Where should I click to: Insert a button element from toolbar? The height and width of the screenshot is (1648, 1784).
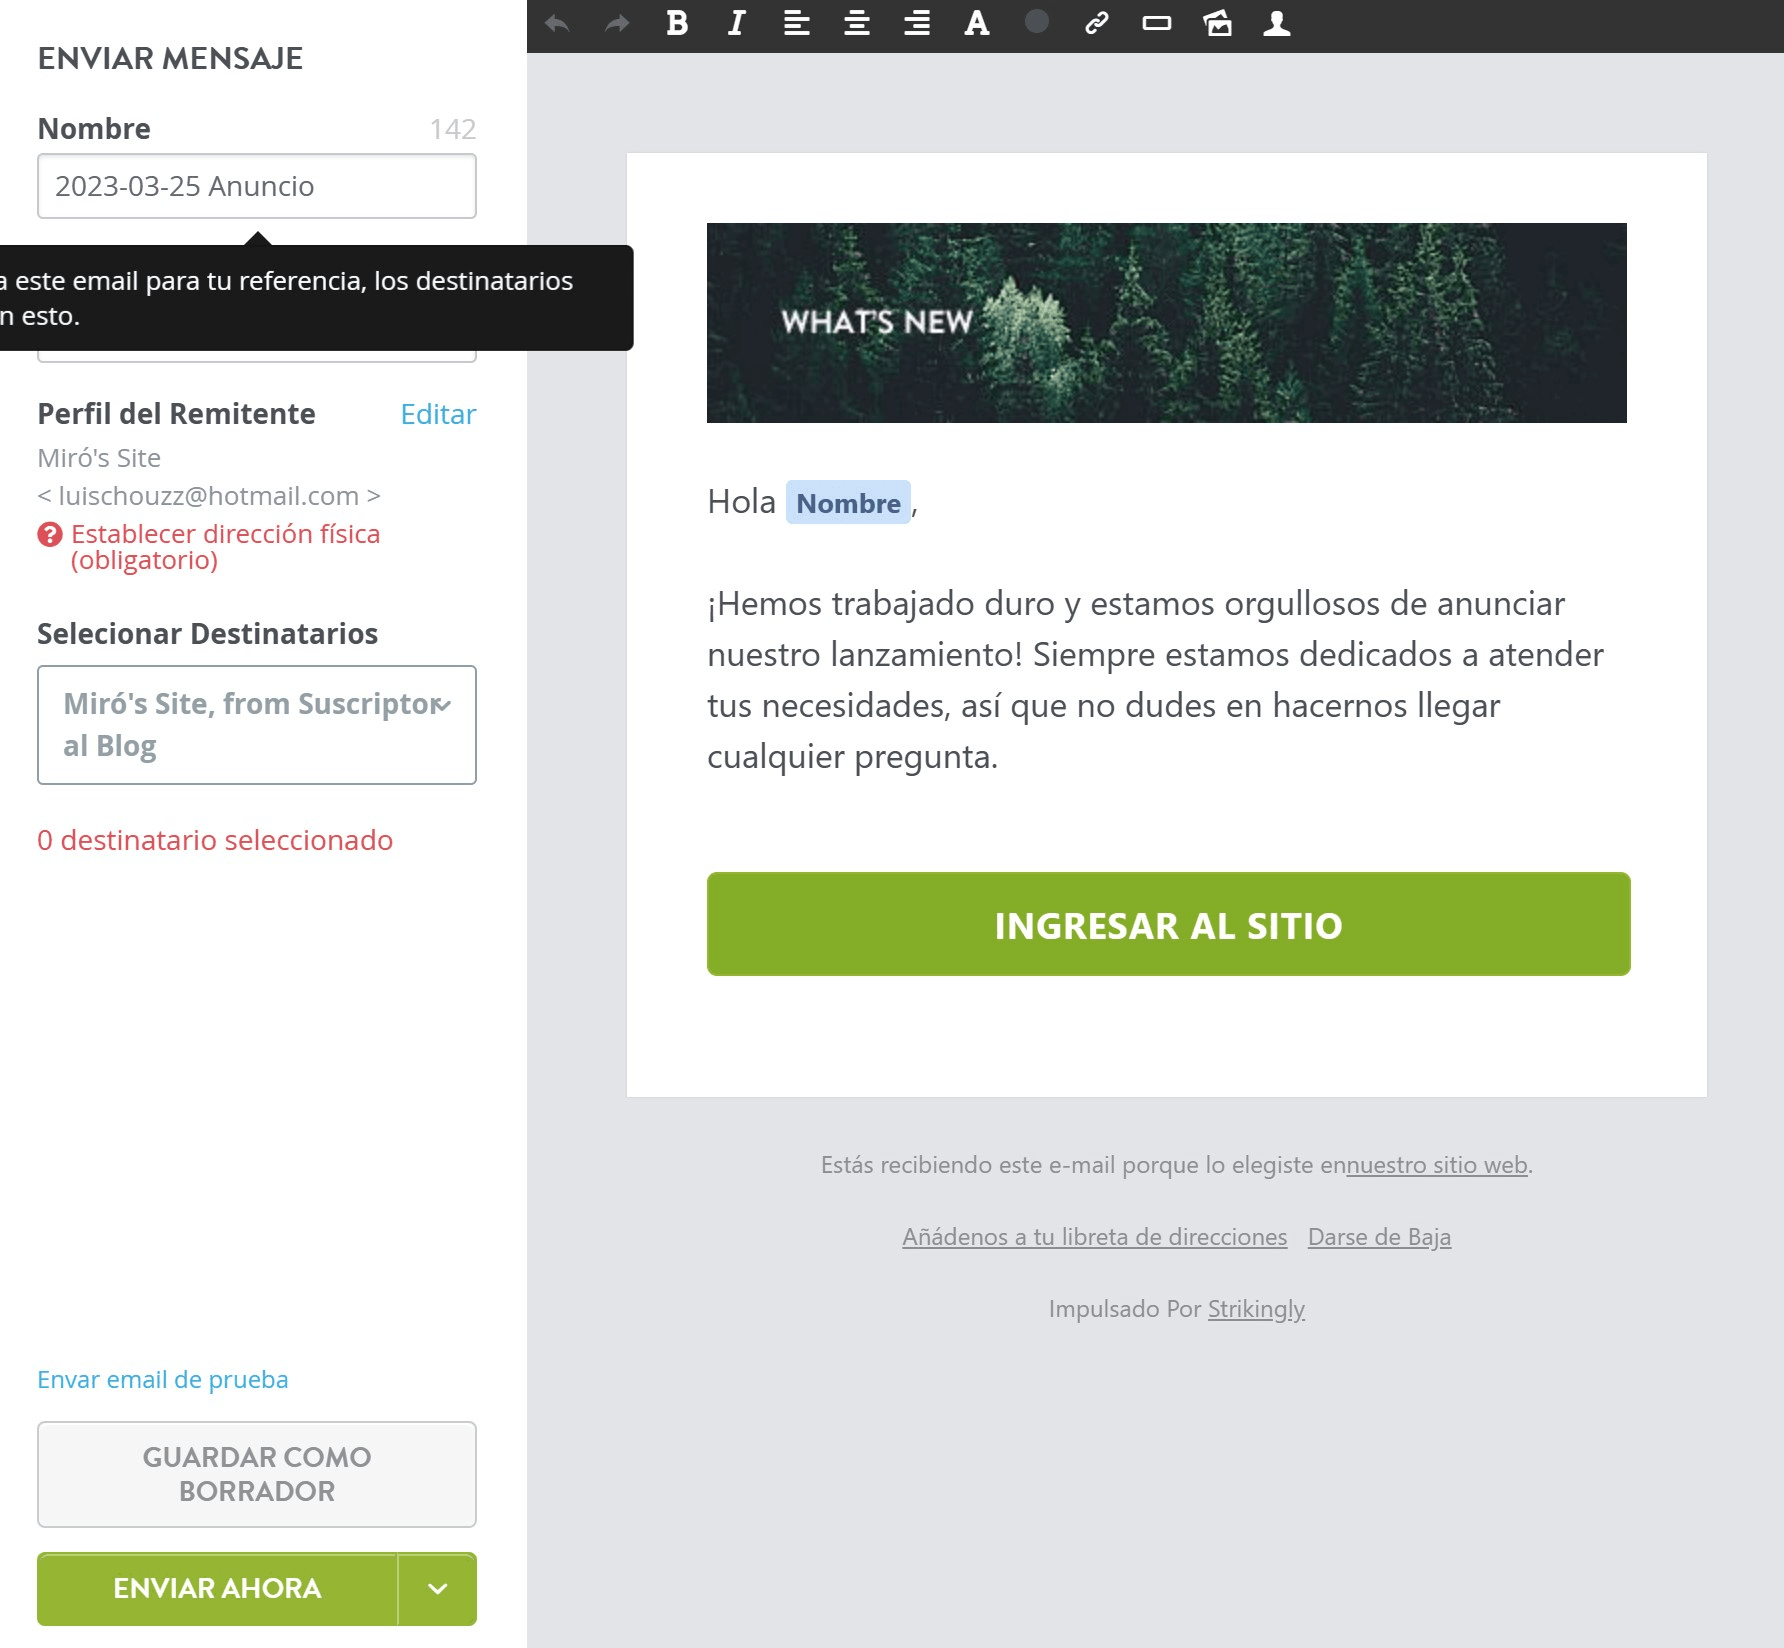[x=1157, y=23]
